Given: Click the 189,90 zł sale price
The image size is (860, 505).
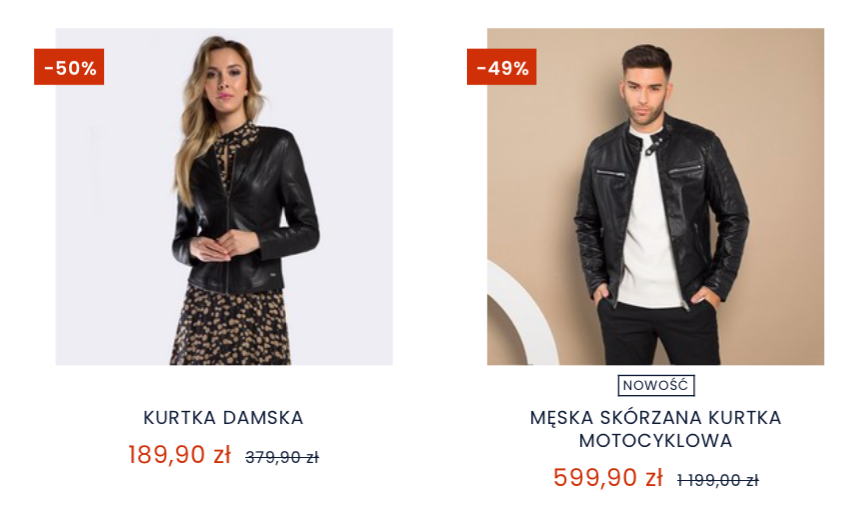Looking at the screenshot, I should click(179, 455).
